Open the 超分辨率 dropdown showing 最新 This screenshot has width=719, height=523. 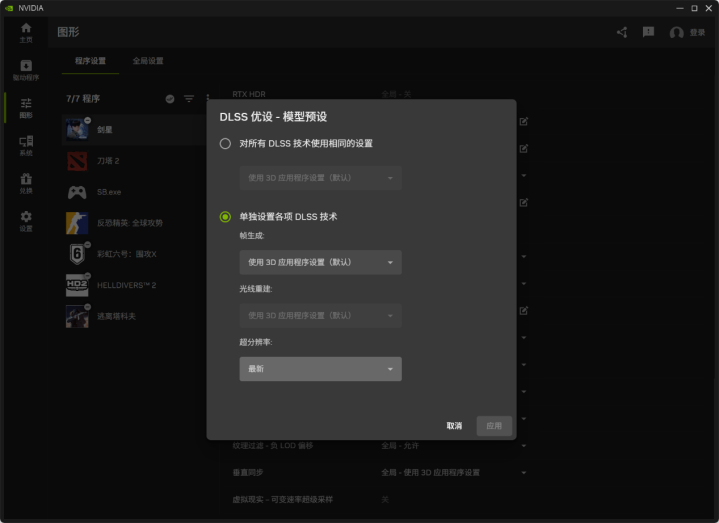click(321, 369)
